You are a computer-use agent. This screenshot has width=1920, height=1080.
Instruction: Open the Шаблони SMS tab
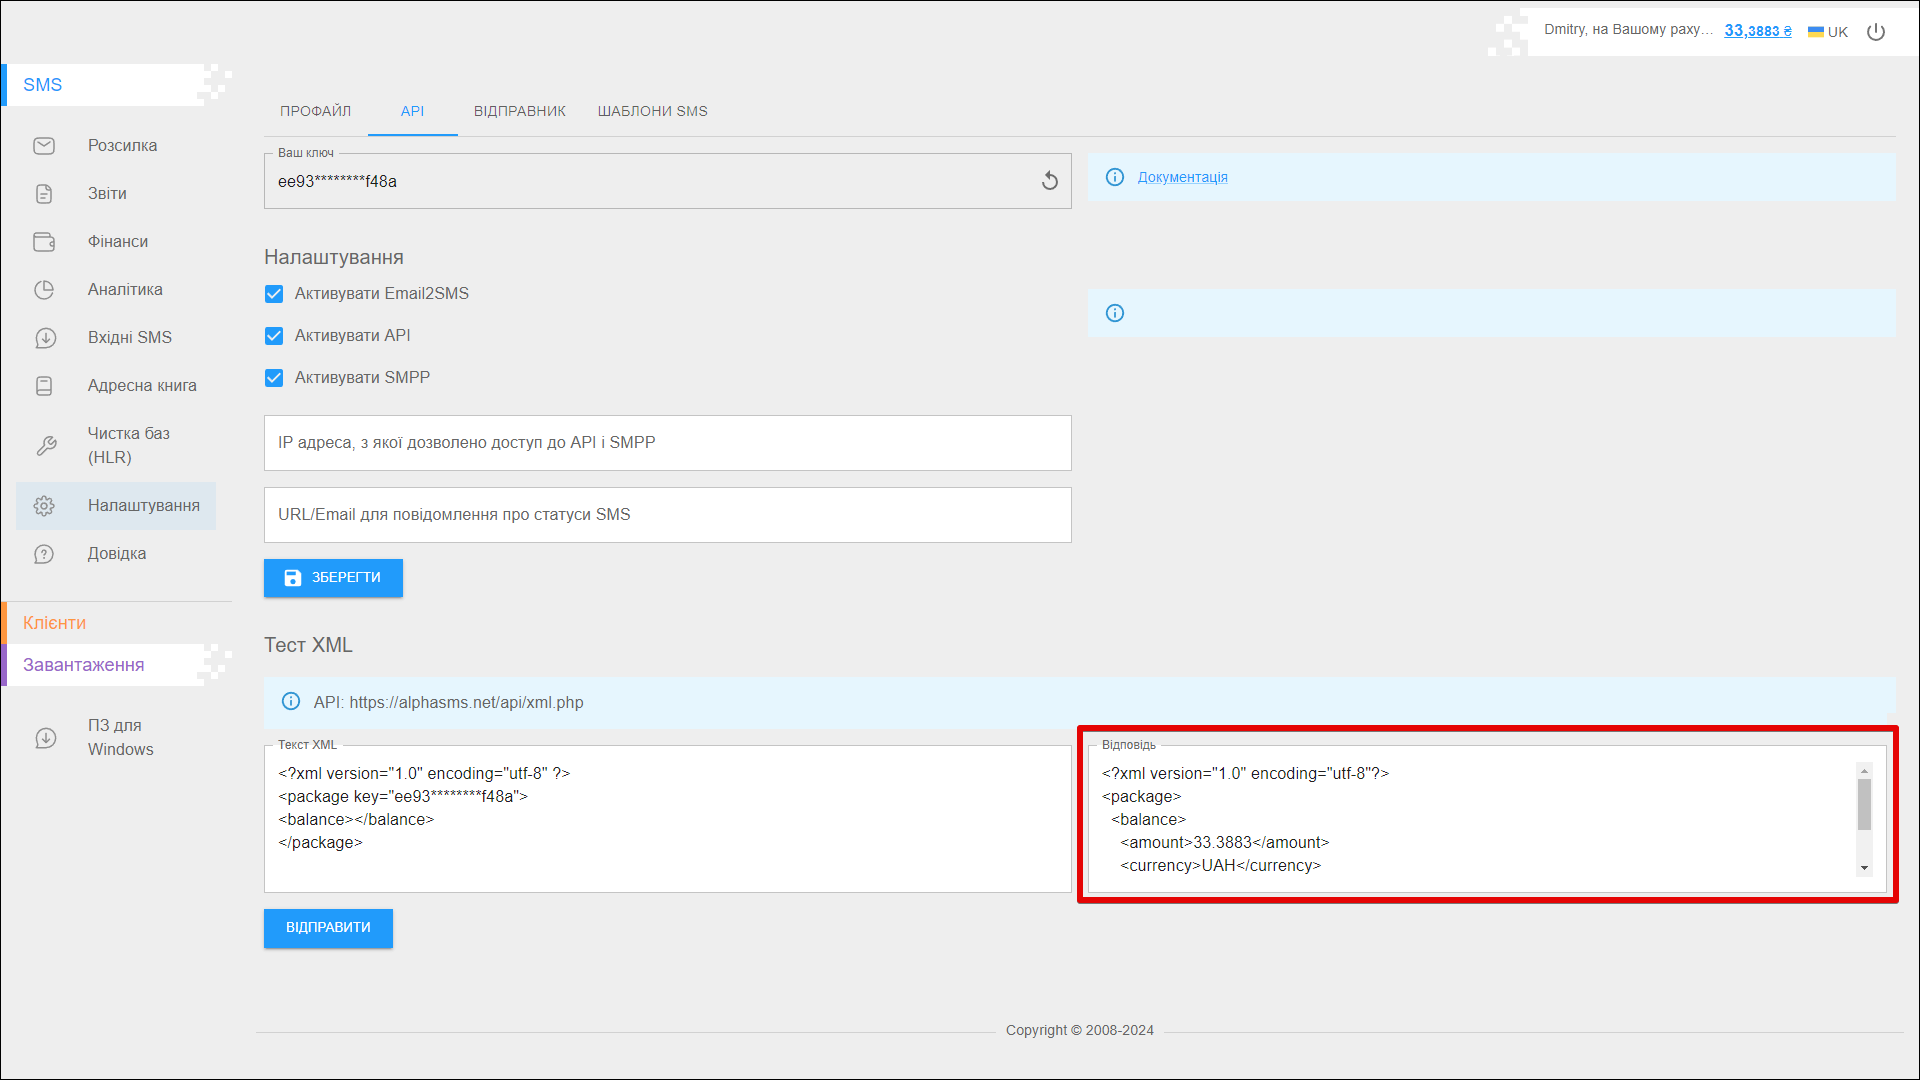(x=652, y=111)
